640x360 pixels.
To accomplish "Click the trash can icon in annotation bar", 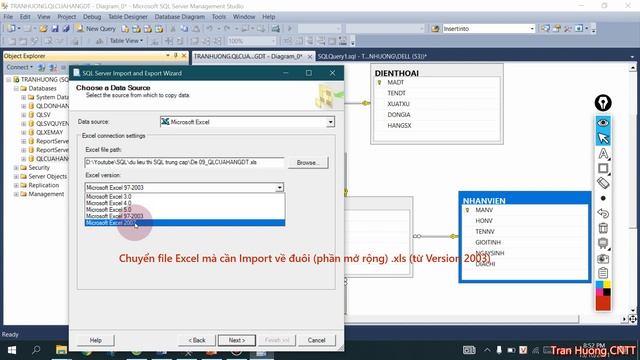I will pos(603,228).
